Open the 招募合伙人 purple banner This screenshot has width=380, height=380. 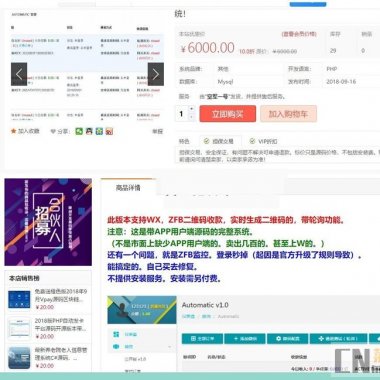[48, 222]
